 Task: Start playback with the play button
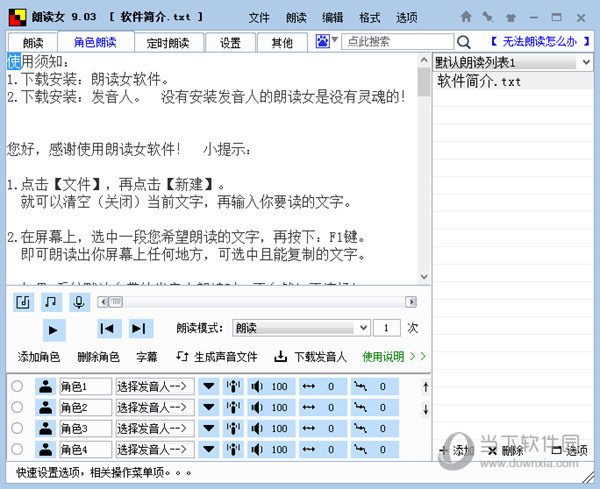(x=54, y=329)
